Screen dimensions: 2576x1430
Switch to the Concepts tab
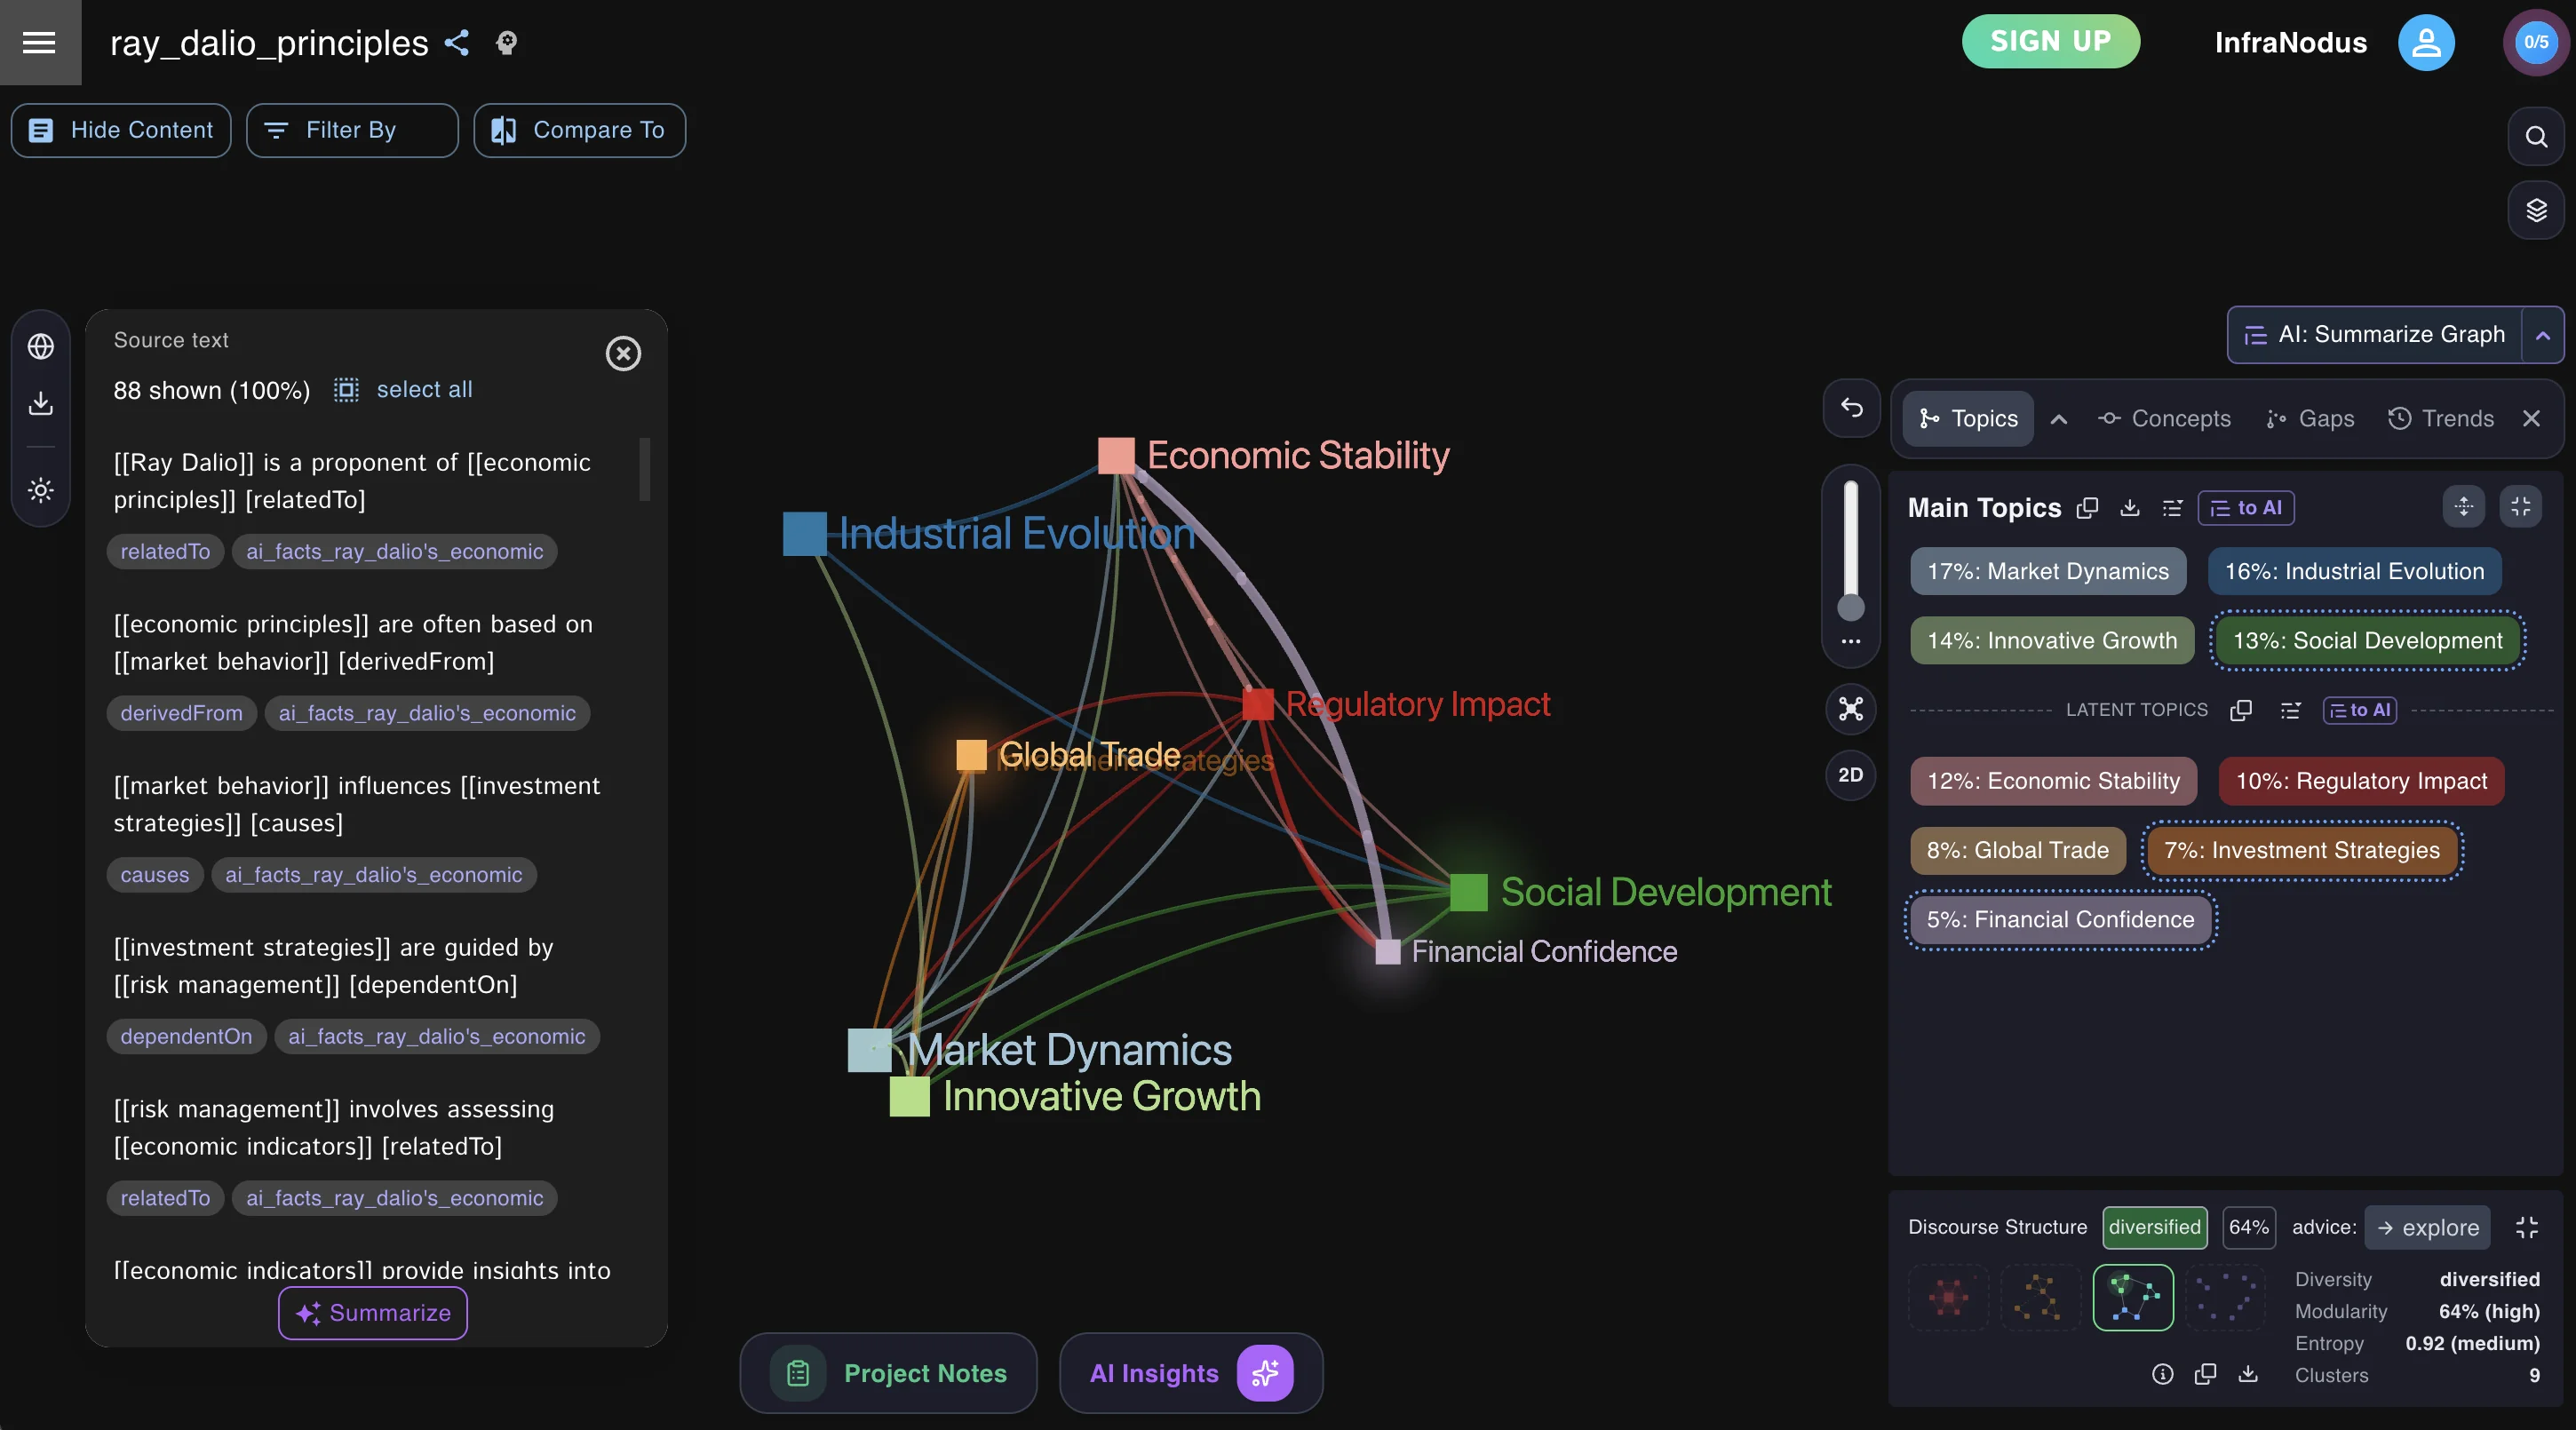(x=2164, y=419)
